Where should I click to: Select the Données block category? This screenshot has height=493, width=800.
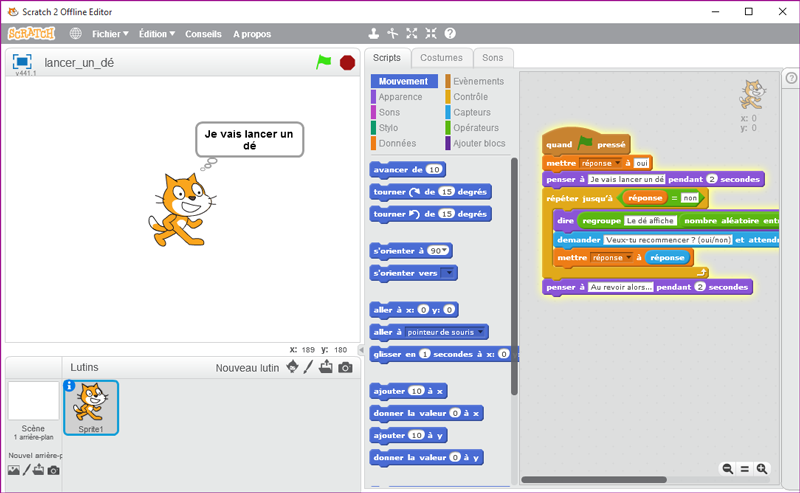397,143
